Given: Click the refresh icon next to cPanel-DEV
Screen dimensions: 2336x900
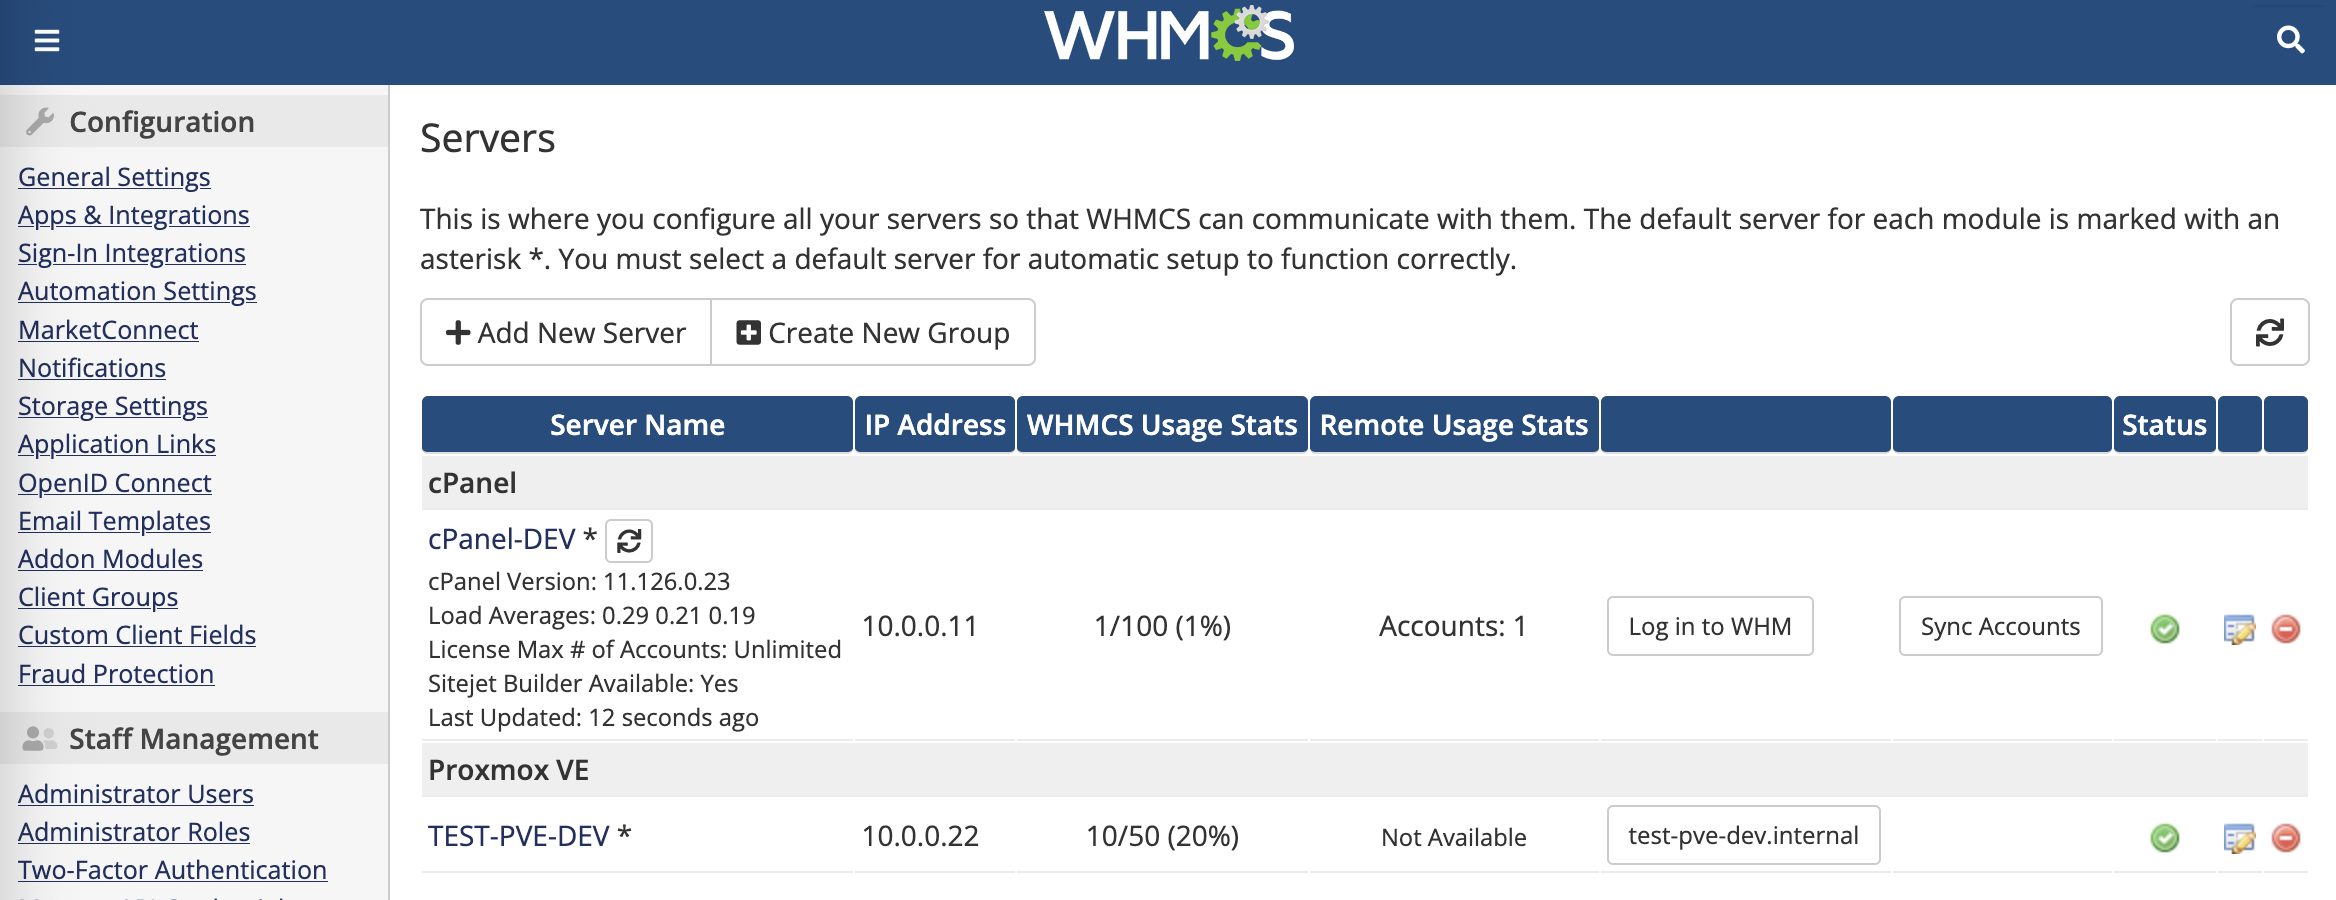Looking at the screenshot, I should pyautogui.click(x=628, y=540).
